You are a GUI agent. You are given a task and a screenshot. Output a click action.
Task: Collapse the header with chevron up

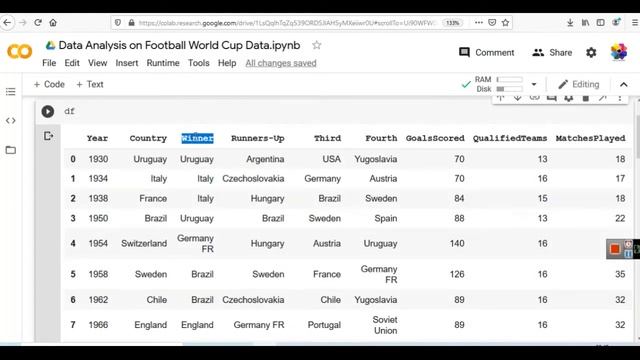pyautogui.click(x=624, y=84)
